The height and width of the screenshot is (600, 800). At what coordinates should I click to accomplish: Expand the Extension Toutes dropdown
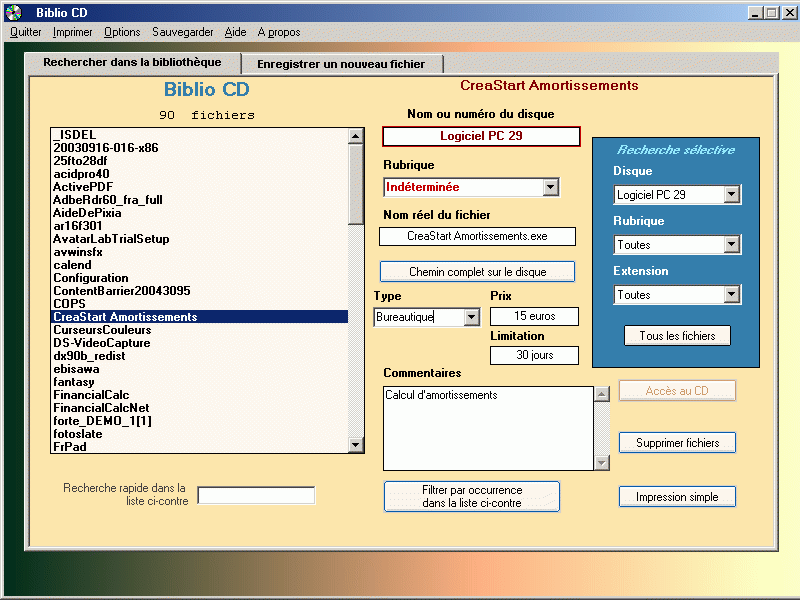[x=731, y=294]
